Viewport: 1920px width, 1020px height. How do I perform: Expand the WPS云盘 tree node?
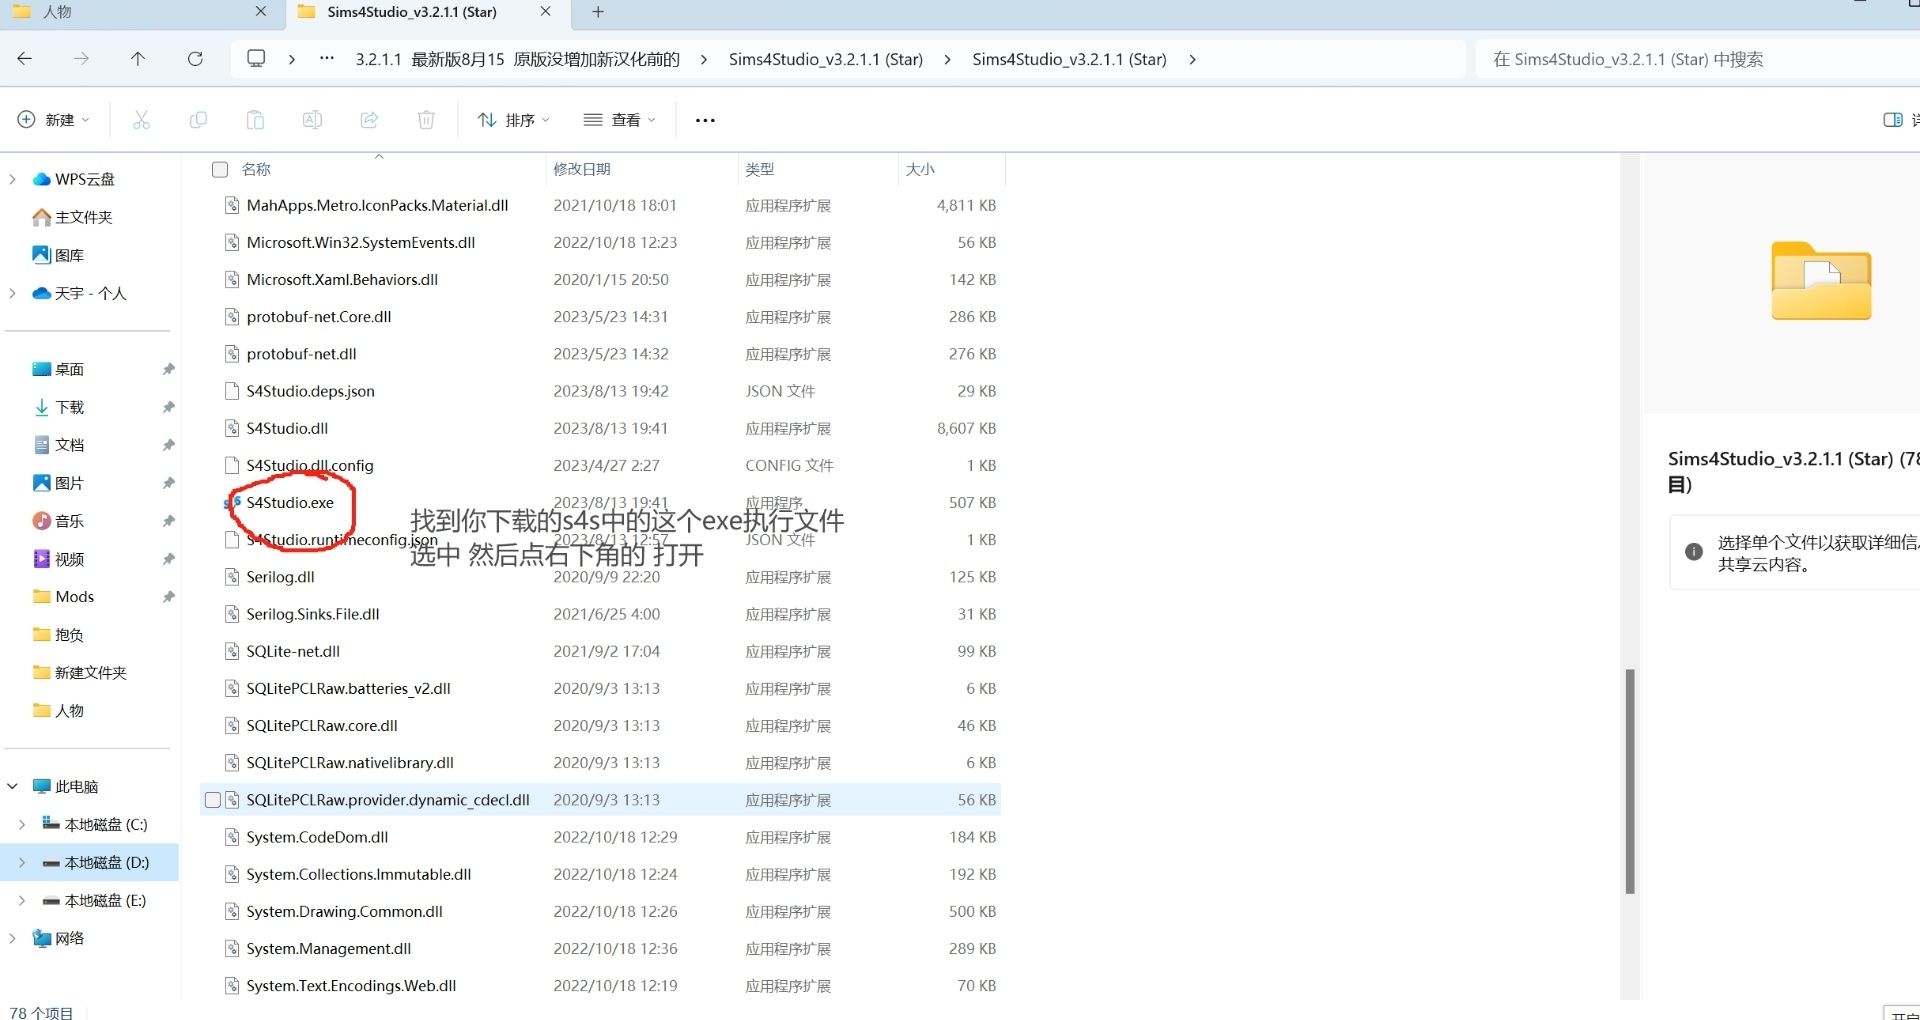click(12, 179)
